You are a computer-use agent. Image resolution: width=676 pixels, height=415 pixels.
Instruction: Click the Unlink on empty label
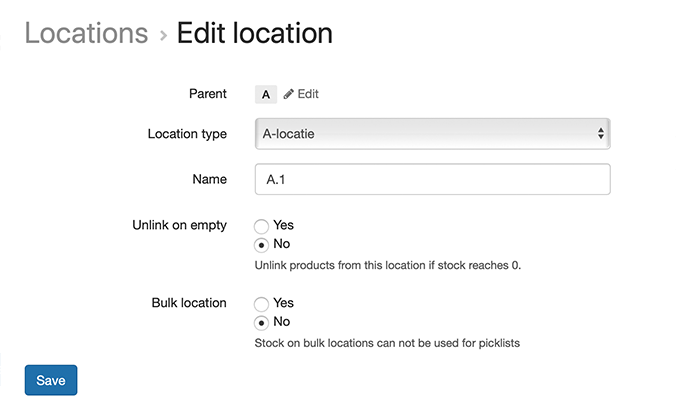point(179,225)
